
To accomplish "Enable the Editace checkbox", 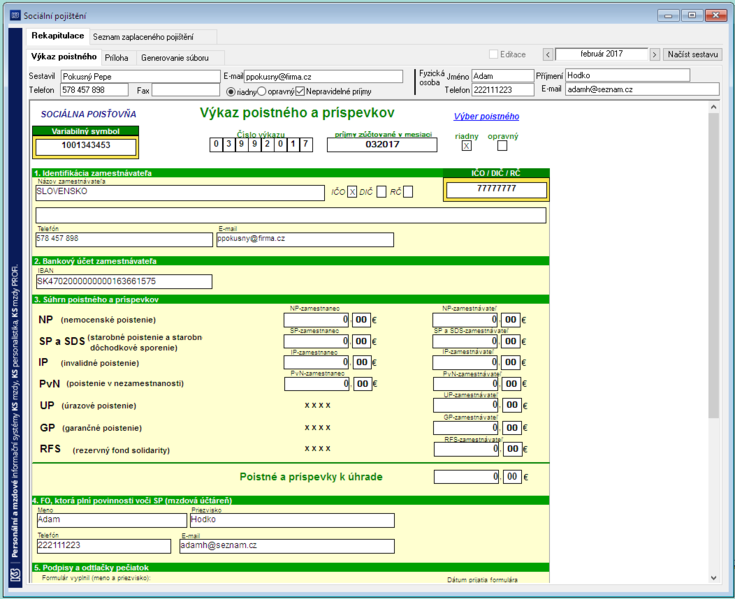I will [493, 54].
